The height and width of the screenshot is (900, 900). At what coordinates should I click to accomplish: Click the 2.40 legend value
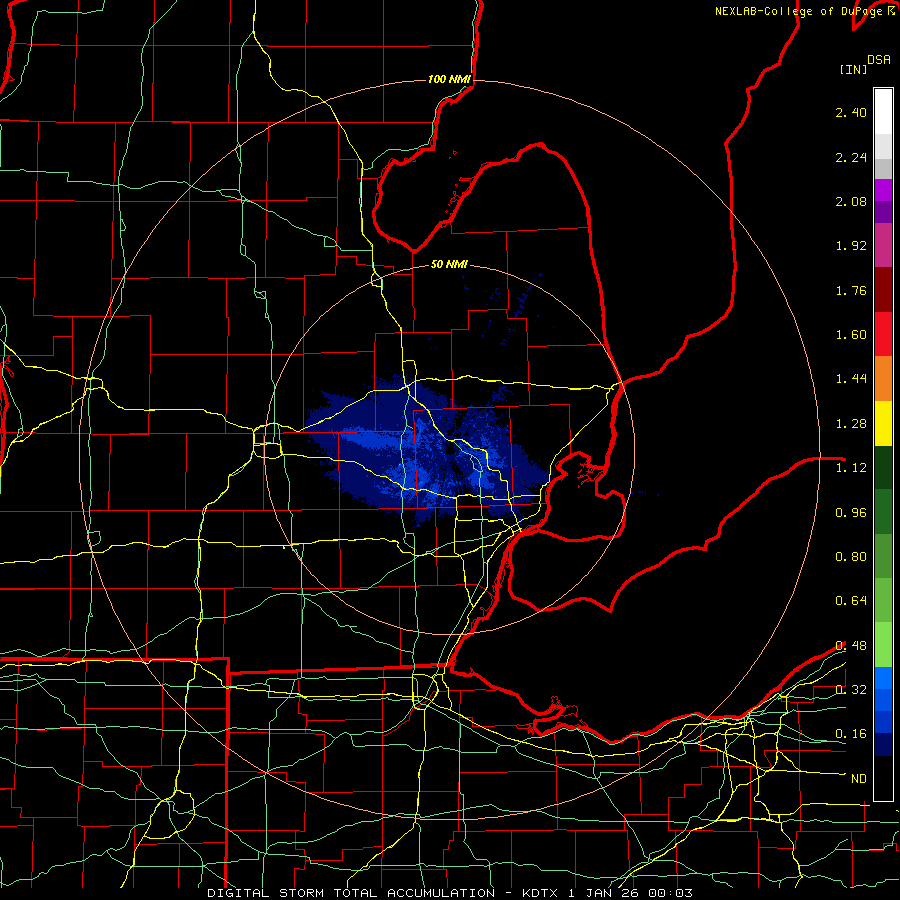[x=851, y=112]
